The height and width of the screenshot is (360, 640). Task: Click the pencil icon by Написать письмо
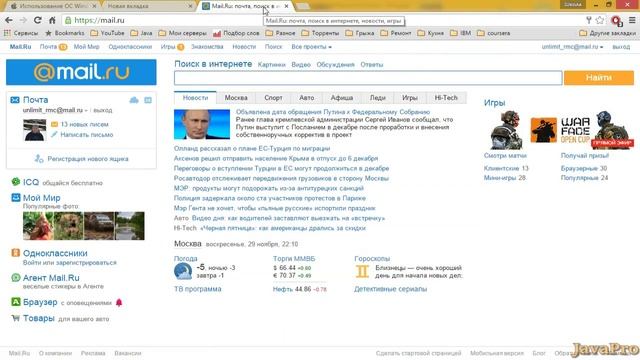click(x=54, y=134)
